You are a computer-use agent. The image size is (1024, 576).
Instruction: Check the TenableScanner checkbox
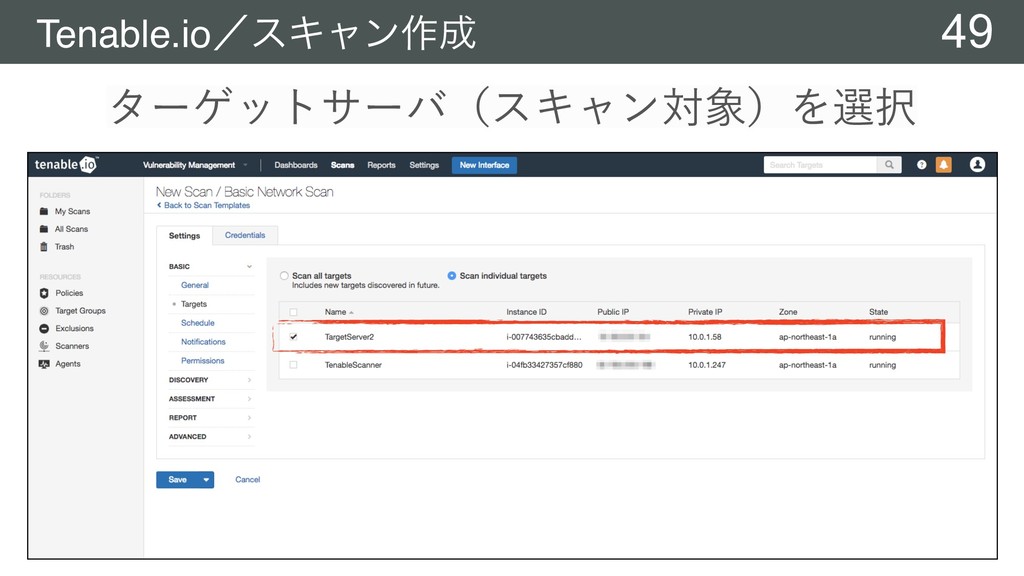tap(293, 365)
